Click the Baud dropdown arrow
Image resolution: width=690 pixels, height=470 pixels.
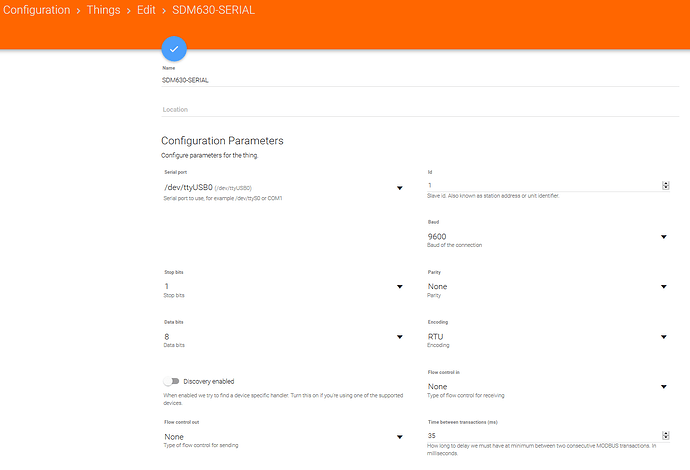pos(663,237)
